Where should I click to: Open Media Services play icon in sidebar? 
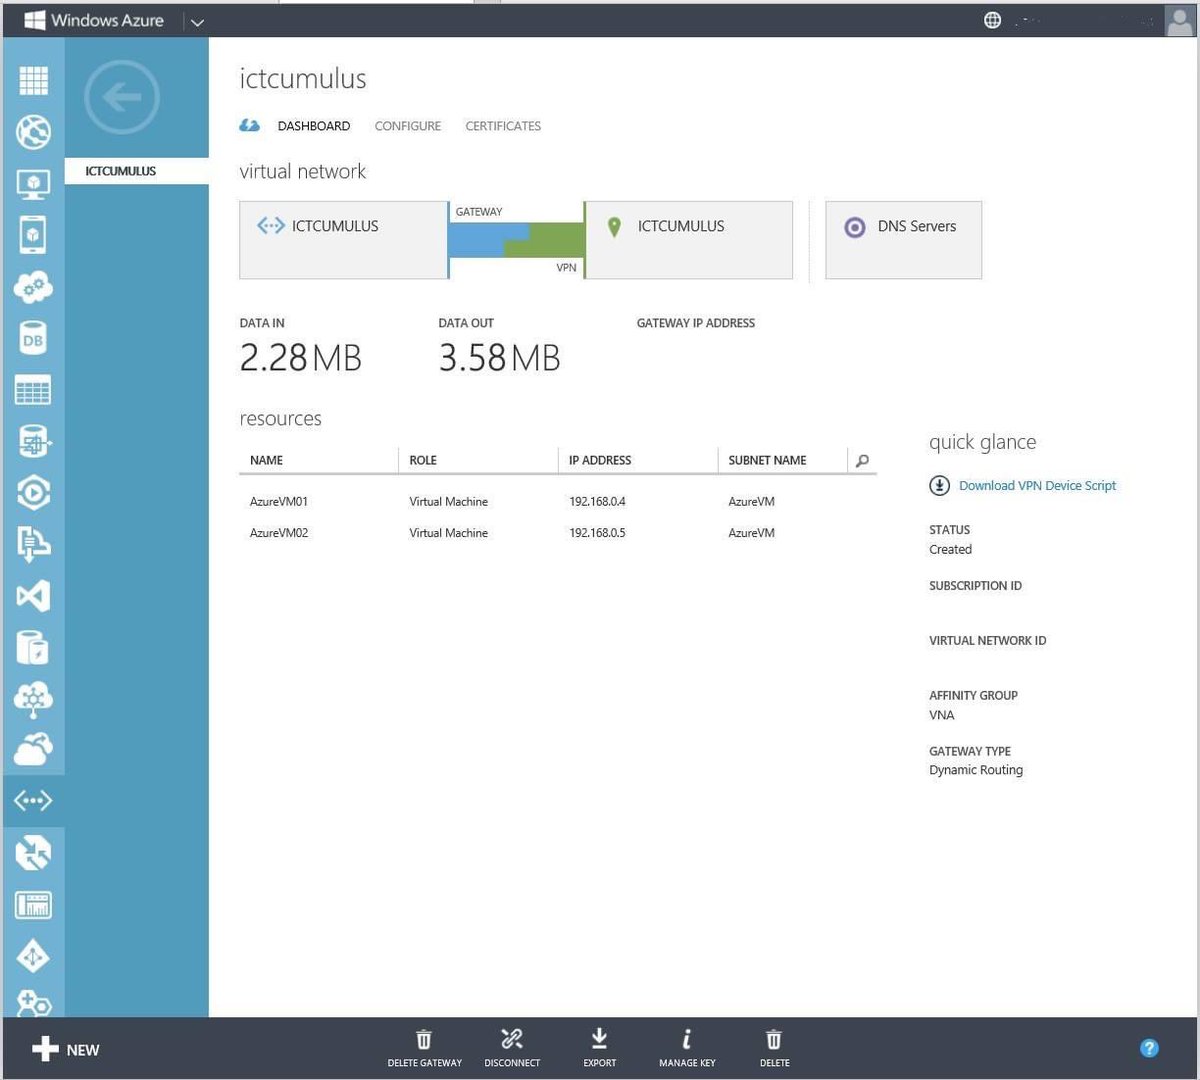(33, 493)
